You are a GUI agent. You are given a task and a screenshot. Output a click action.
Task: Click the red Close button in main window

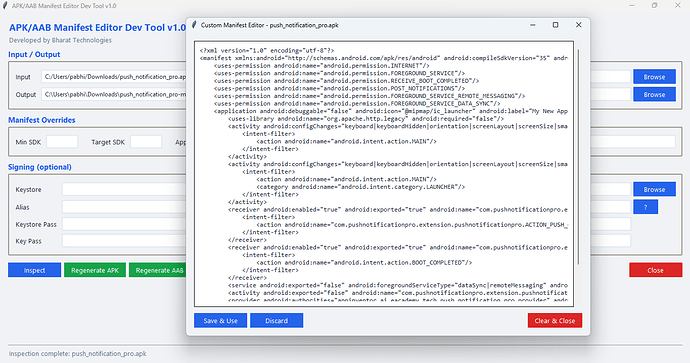click(655, 270)
